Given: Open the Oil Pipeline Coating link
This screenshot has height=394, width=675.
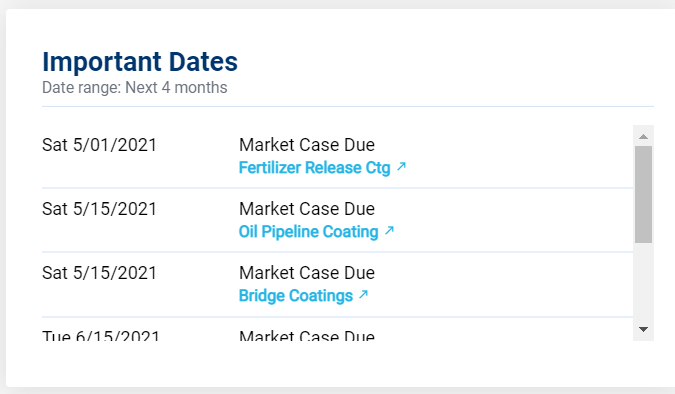Looking at the screenshot, I should point(309,232).
